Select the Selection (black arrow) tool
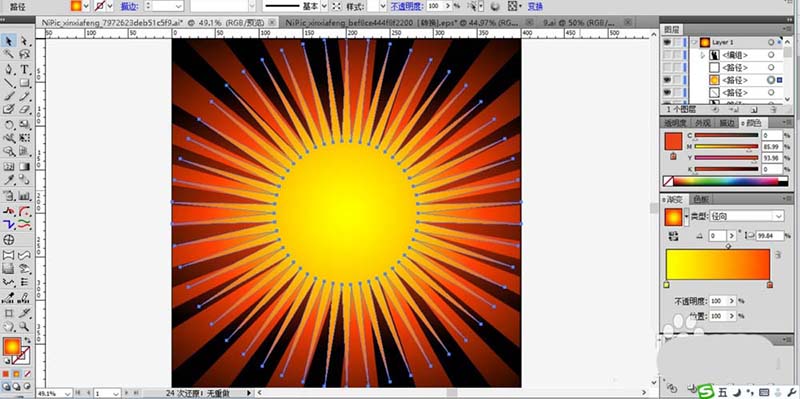 9,41
